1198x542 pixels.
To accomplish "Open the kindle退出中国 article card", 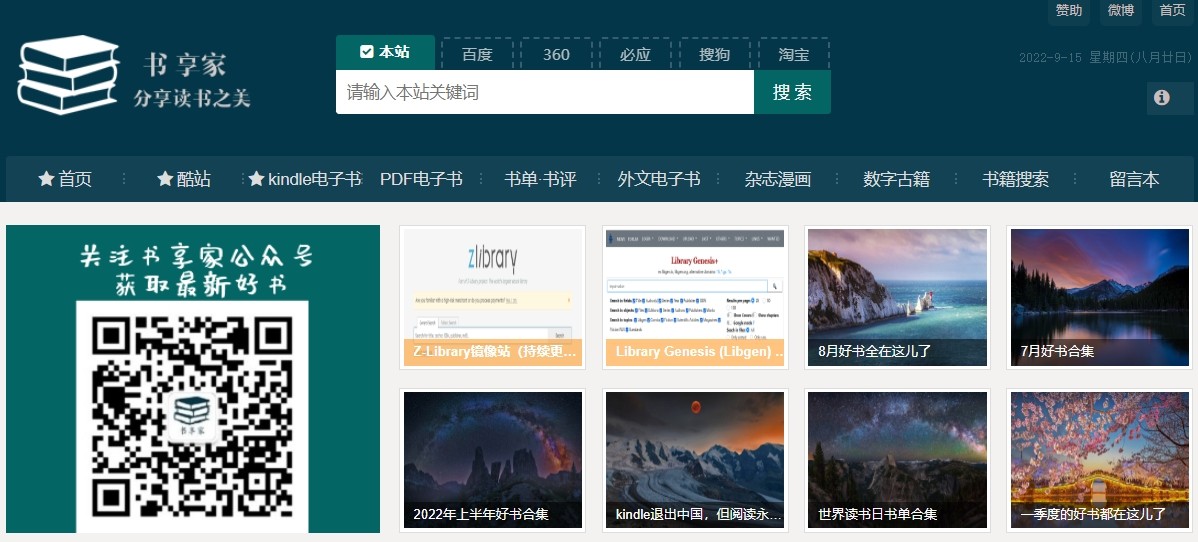I will [x=695, y=460].
